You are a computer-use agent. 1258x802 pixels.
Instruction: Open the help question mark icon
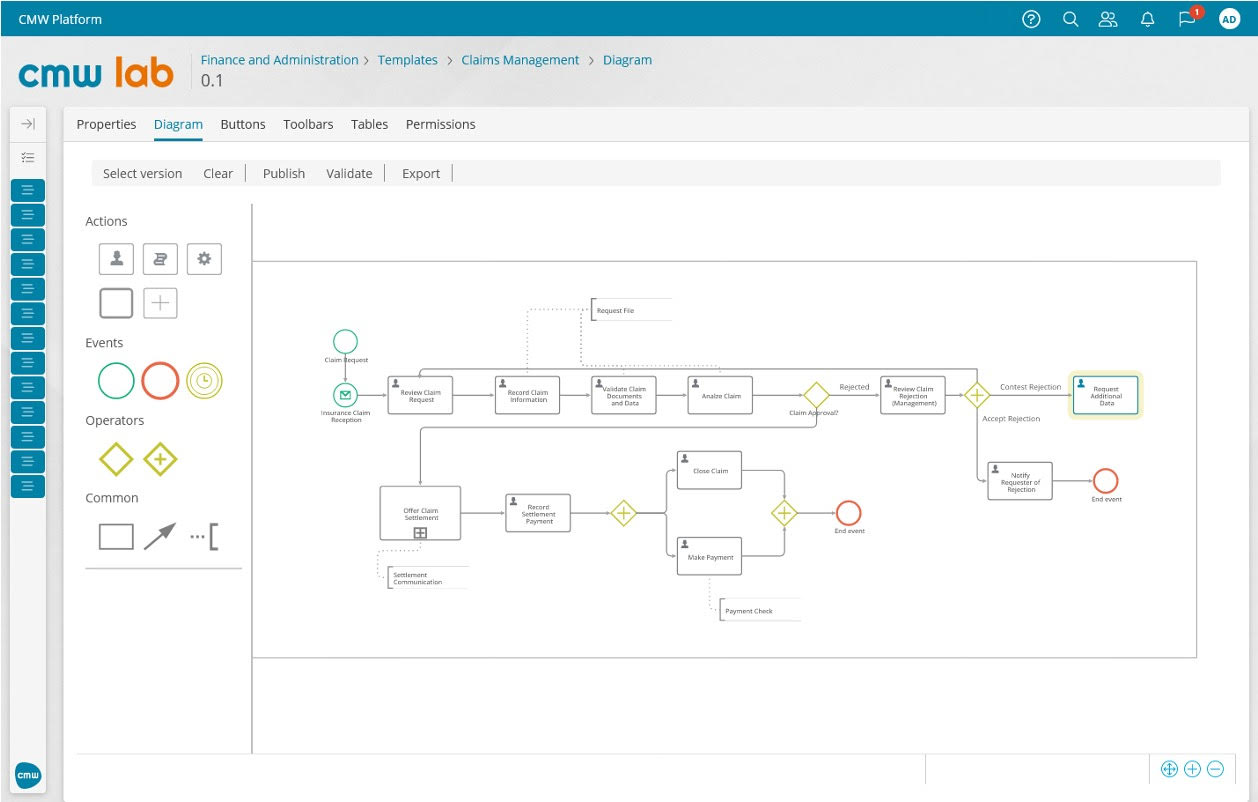coord(1031,19)
